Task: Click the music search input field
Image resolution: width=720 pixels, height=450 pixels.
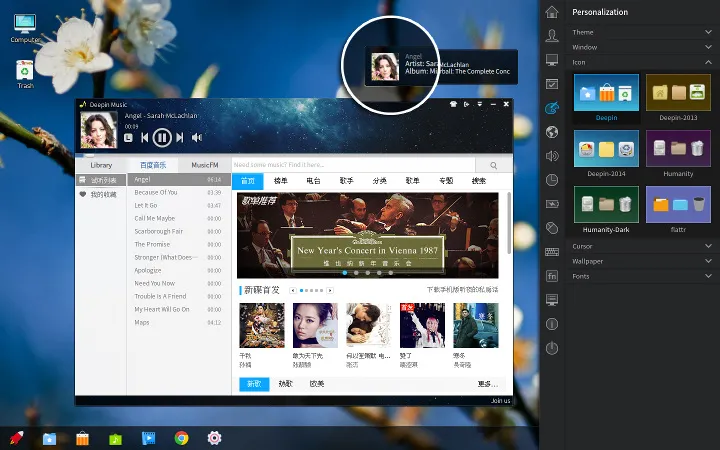Action: [x=353, y=165]
